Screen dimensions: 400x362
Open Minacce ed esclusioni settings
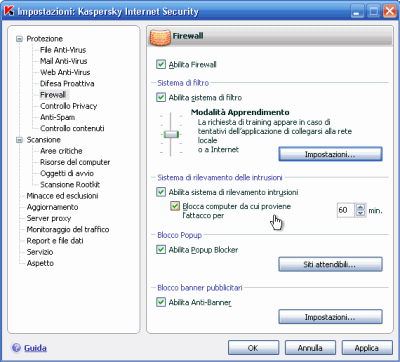tap(62, 196)
